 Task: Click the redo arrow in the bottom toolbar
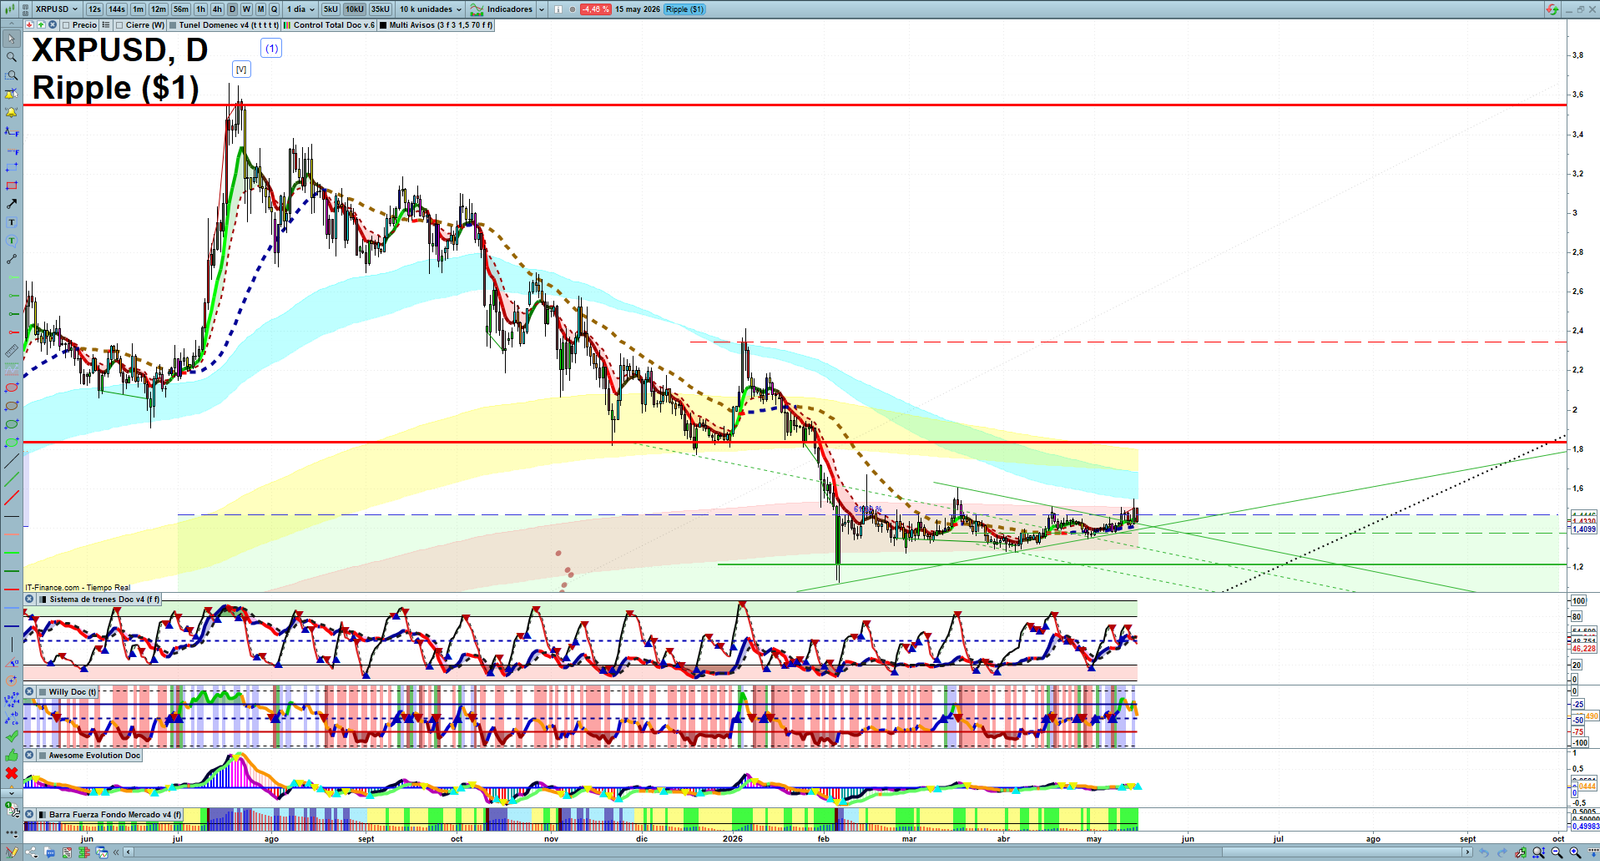tap(1502, 852)
